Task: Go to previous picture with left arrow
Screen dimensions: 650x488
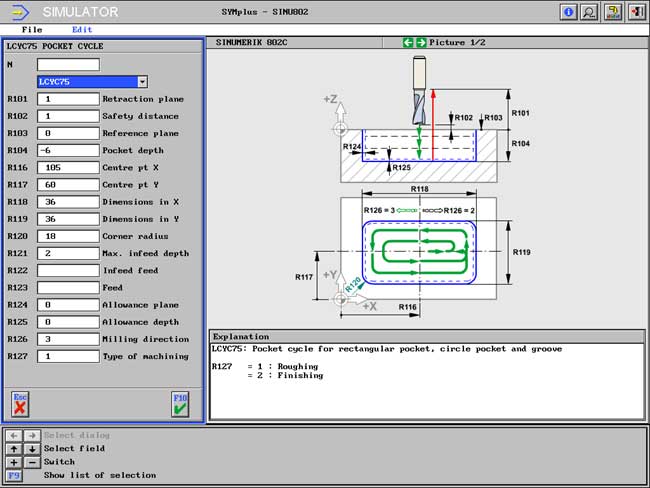Action: pos(408,43)
